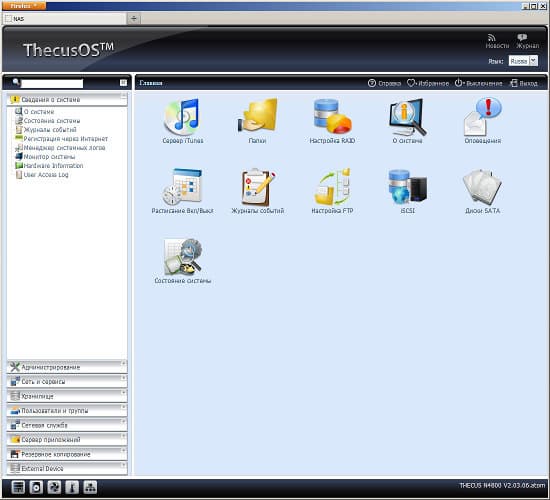Image resolution: width=550 pixels, height=500 pixels.
Task: Open the Firefox menu button
Action: pos(24,6)
